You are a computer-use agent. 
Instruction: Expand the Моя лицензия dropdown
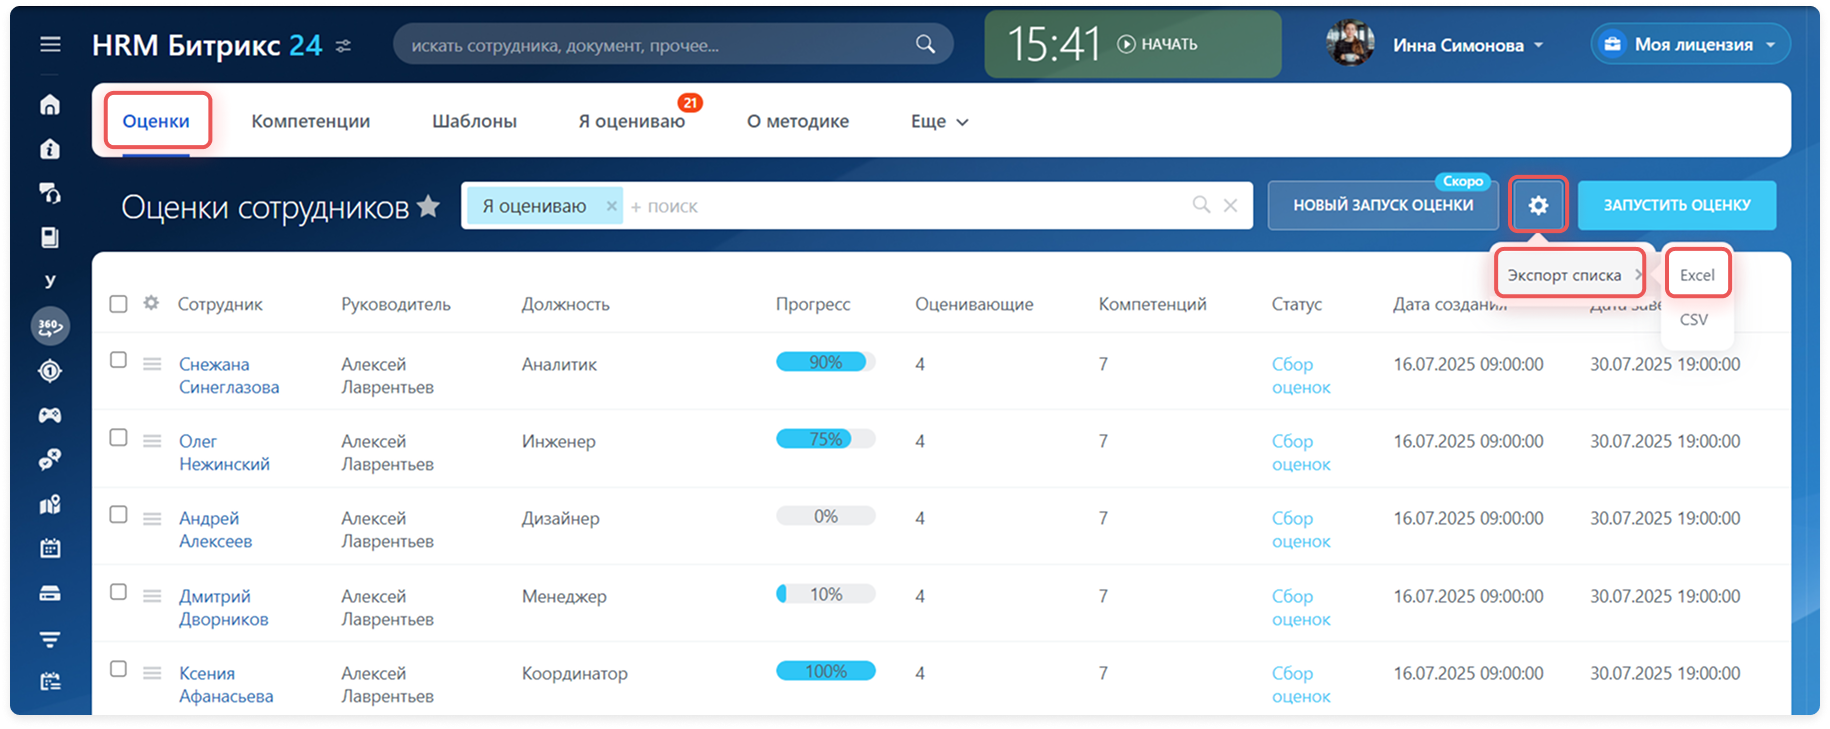1691,45
